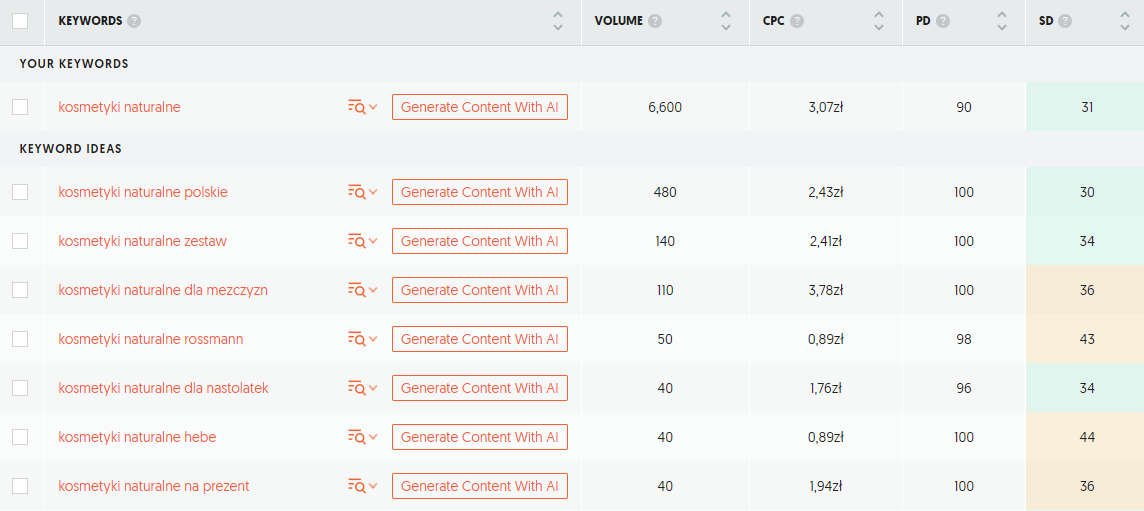This screenshot has width=1144, height=511.
Task: Select the 2,43zł CPC cell
Action: (826, 193)
